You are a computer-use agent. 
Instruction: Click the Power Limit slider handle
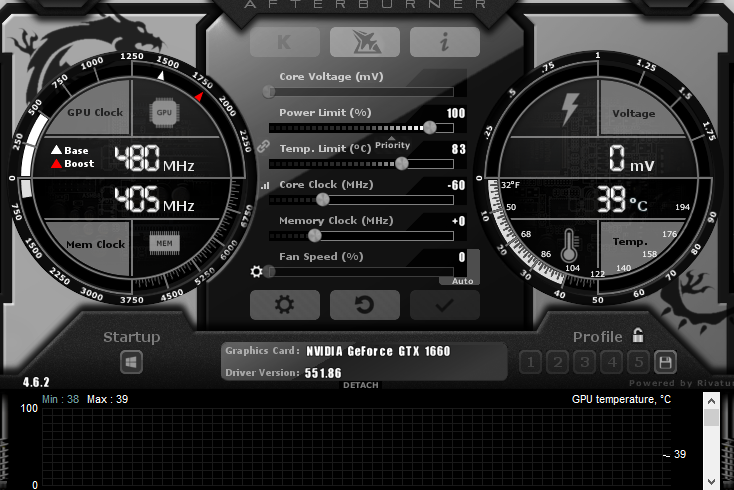(x=430, y=127)
